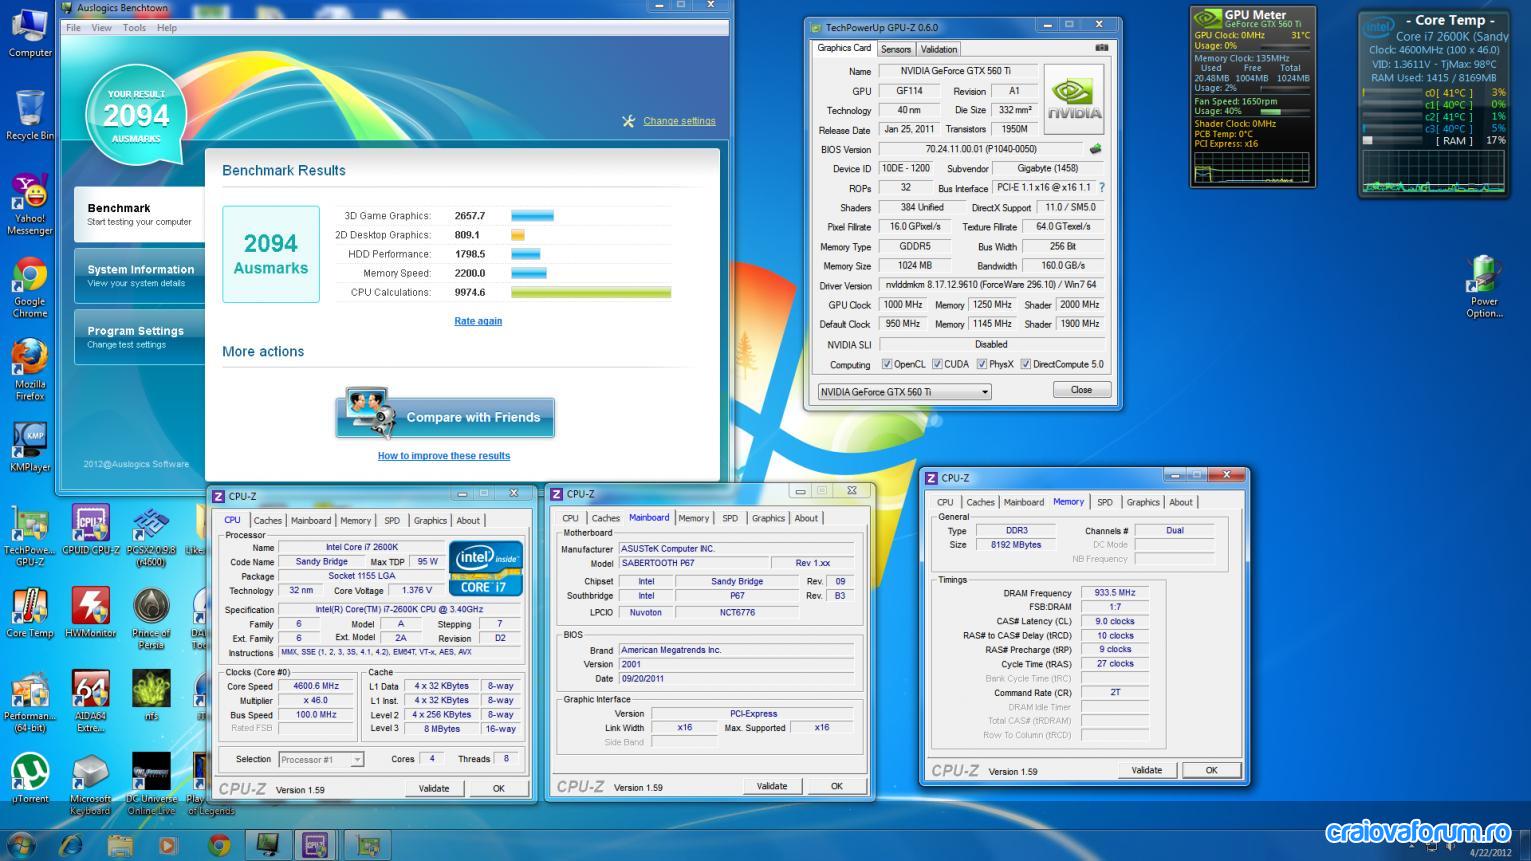Click Validate in the CPU-Z memory window

pyautogui.click(x=1146, y=770)
